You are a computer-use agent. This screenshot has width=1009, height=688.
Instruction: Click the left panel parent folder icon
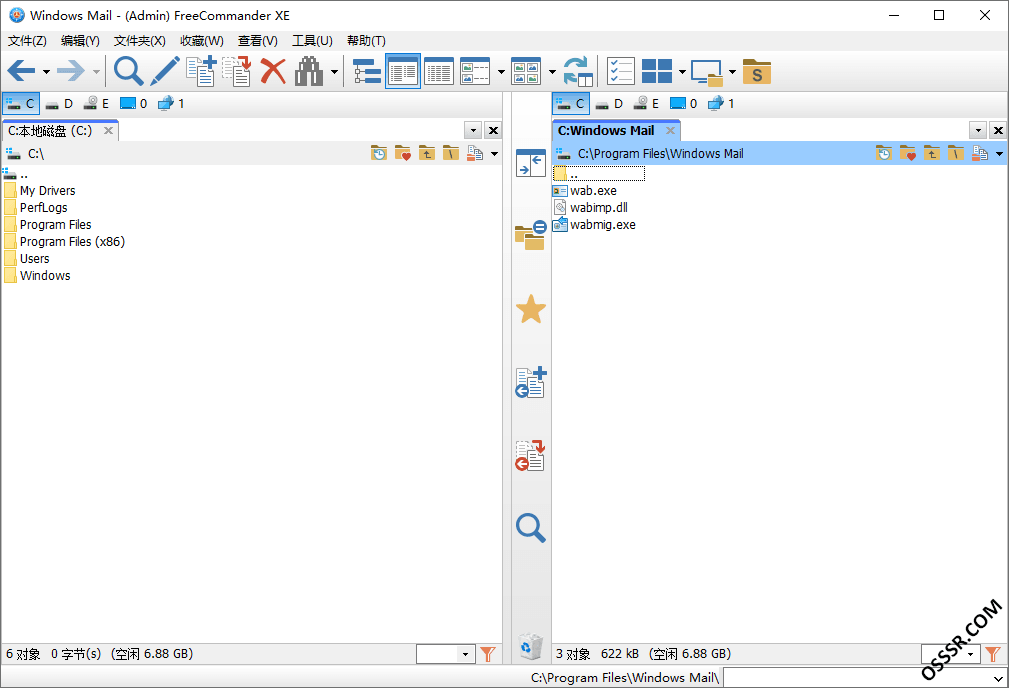pyautogui.click(x=427, y=153)
